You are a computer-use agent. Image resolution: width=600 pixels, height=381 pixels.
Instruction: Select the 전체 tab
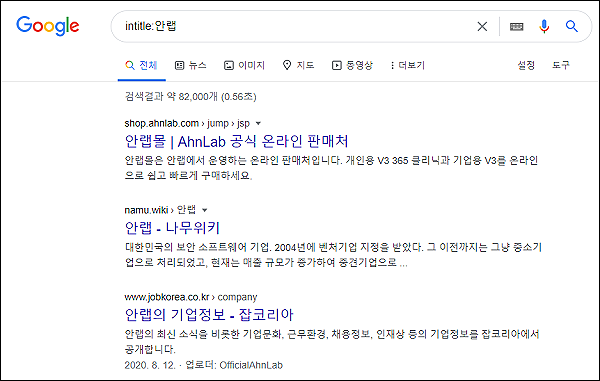141,65
